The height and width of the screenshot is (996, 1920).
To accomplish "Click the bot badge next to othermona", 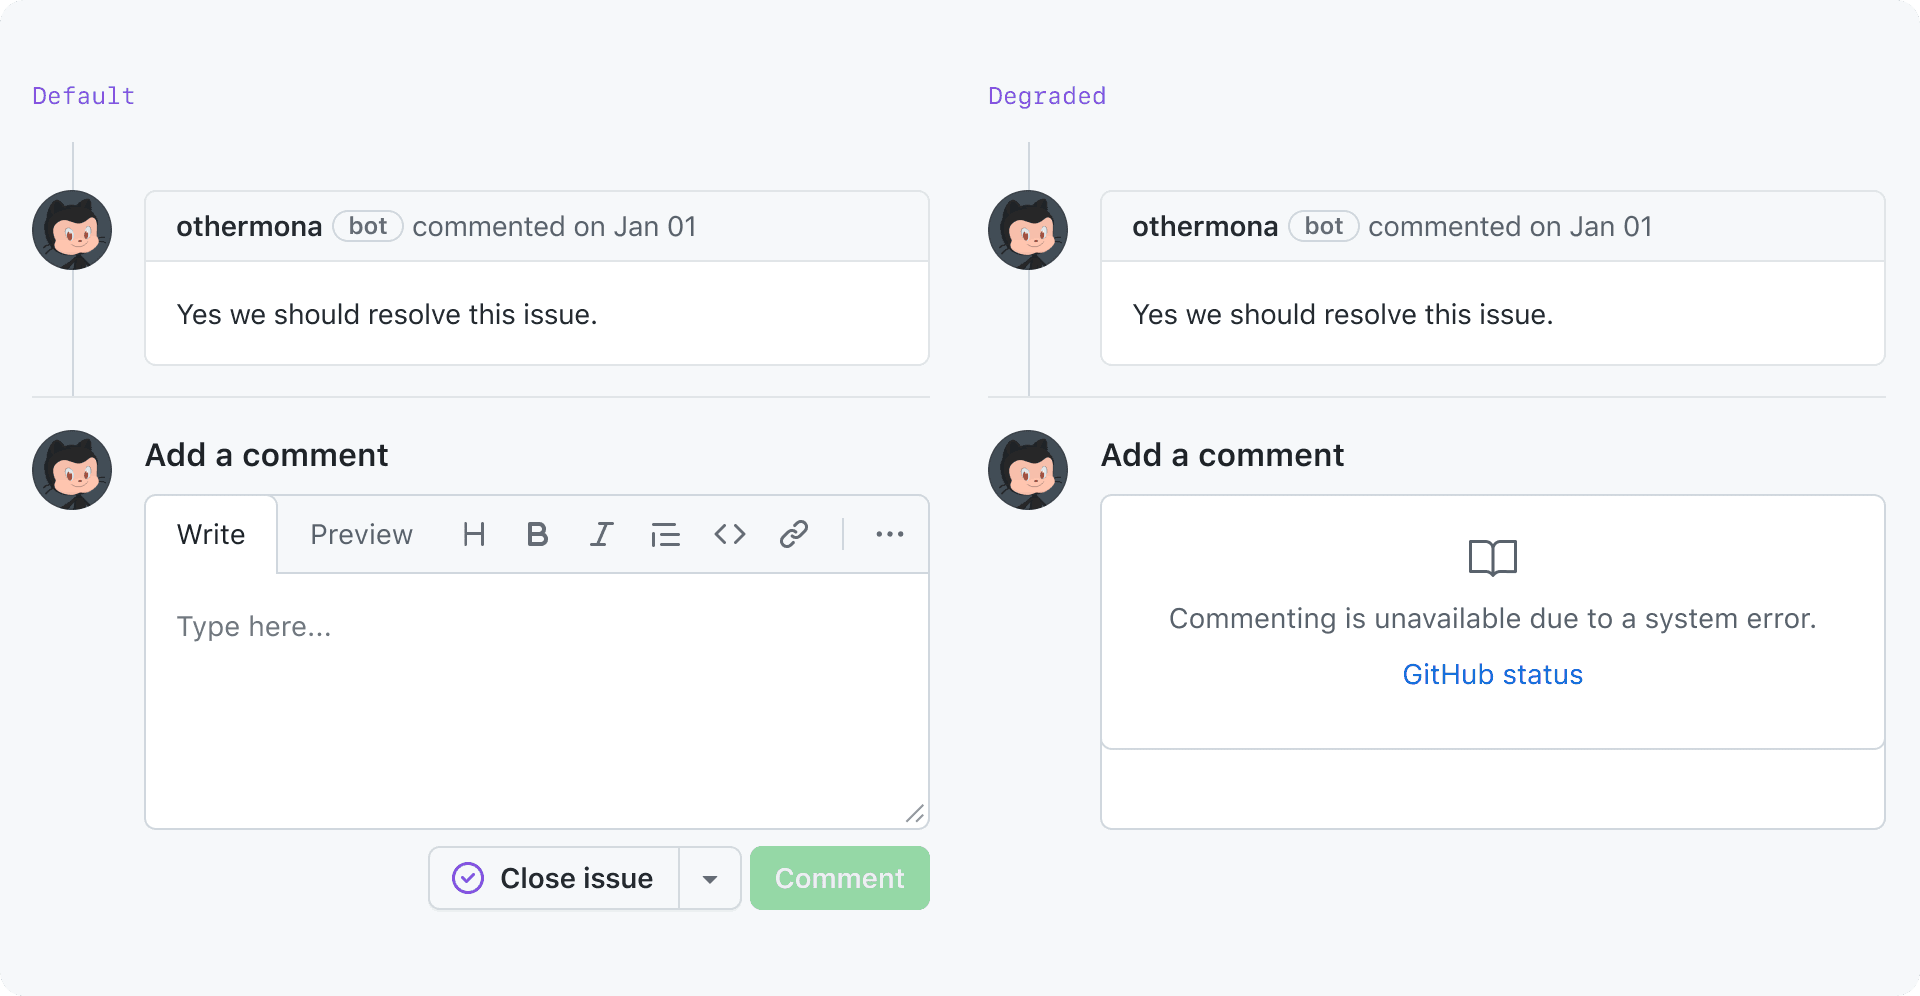I will pos(367,226).
